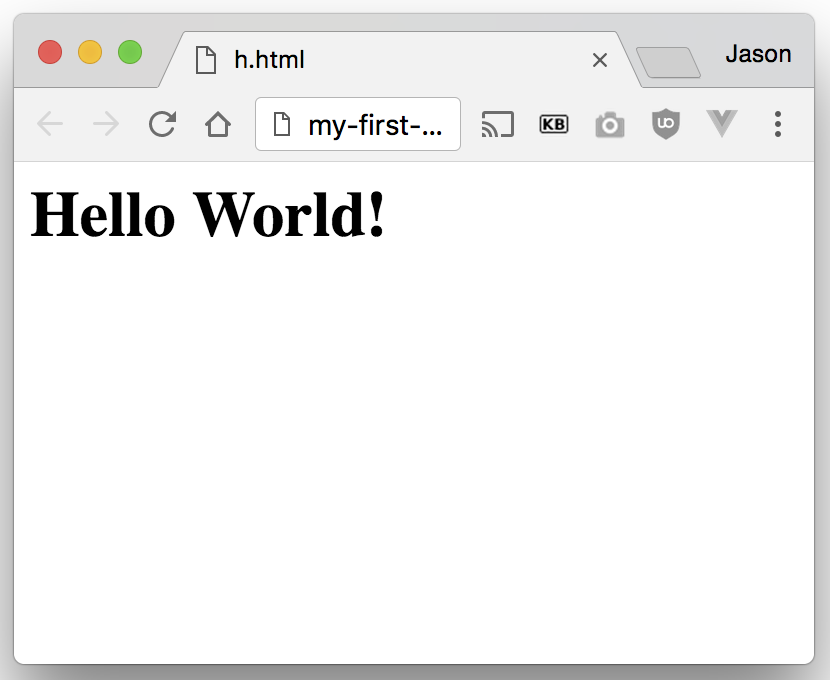Close the window with red button
This screenshot has width=830, height=680.
click(x=50, y=52)
